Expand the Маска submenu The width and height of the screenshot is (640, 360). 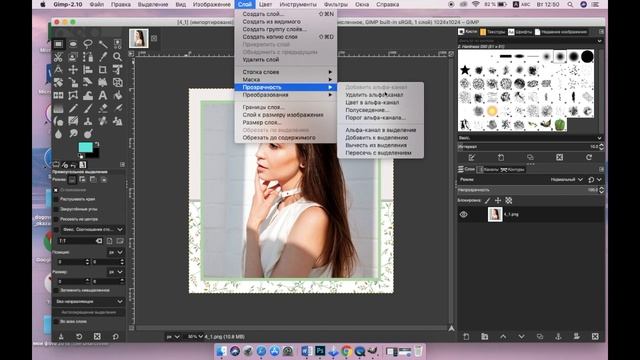point(286,80)
